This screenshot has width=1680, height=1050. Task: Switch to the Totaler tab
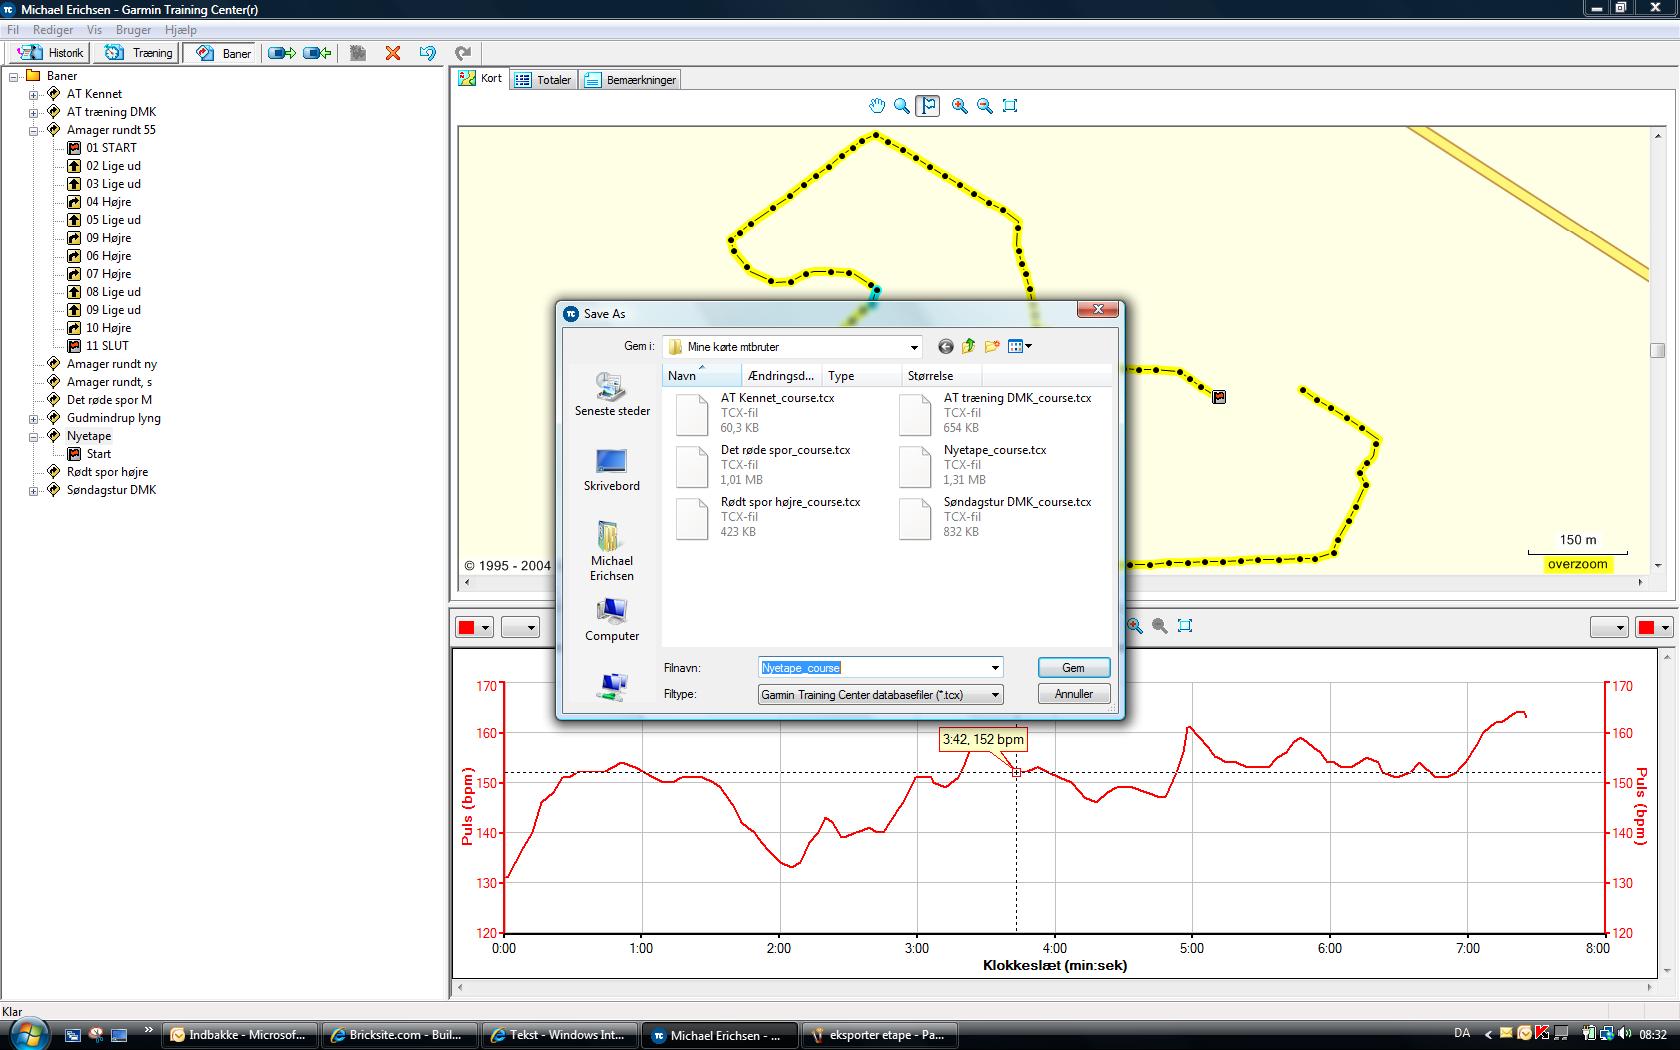tap(543, 80)
